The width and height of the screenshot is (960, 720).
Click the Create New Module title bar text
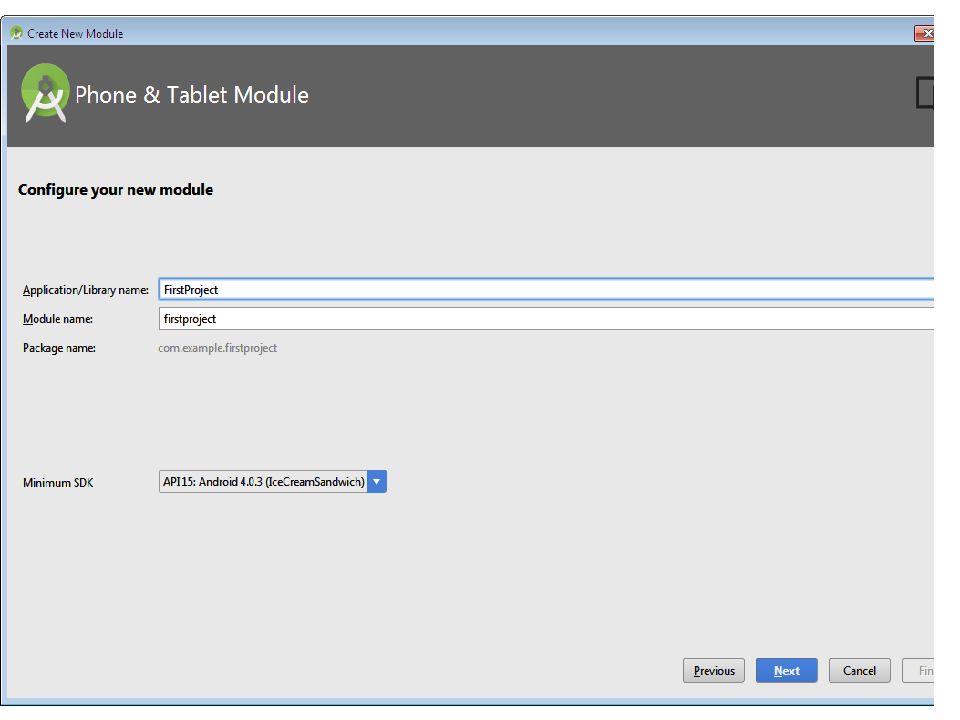(75, 34)
